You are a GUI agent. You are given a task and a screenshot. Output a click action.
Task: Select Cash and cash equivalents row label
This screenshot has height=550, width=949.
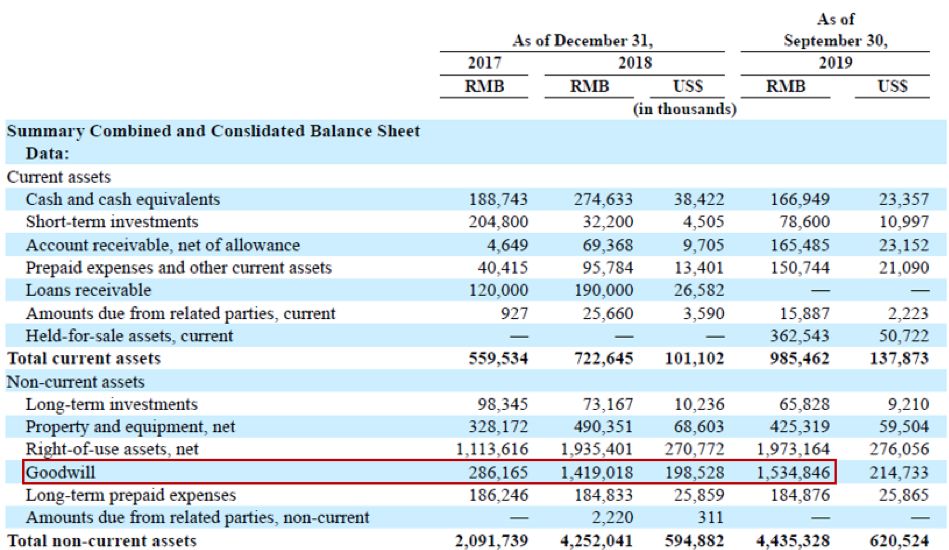123,199
